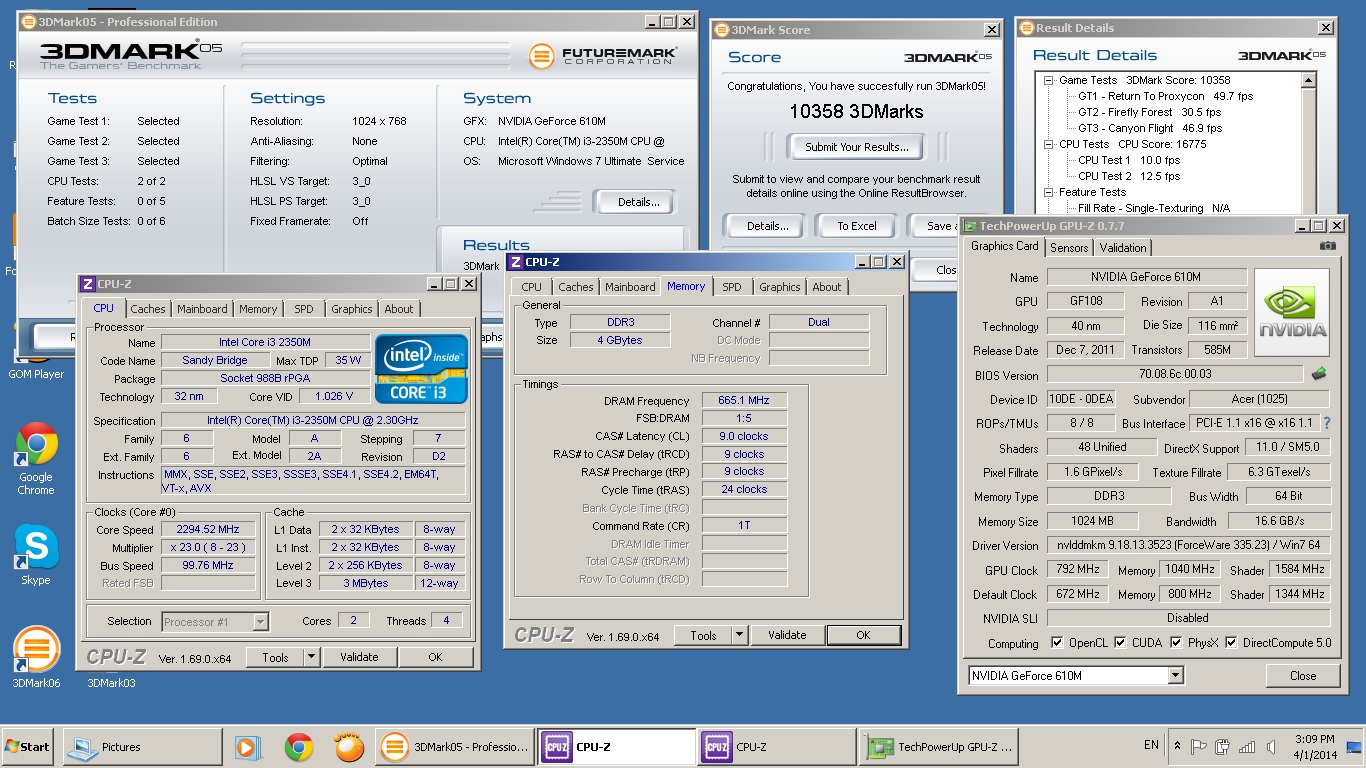Open the NVIDIA GeForce 610M GPU dropdown

coord(1176,676)
